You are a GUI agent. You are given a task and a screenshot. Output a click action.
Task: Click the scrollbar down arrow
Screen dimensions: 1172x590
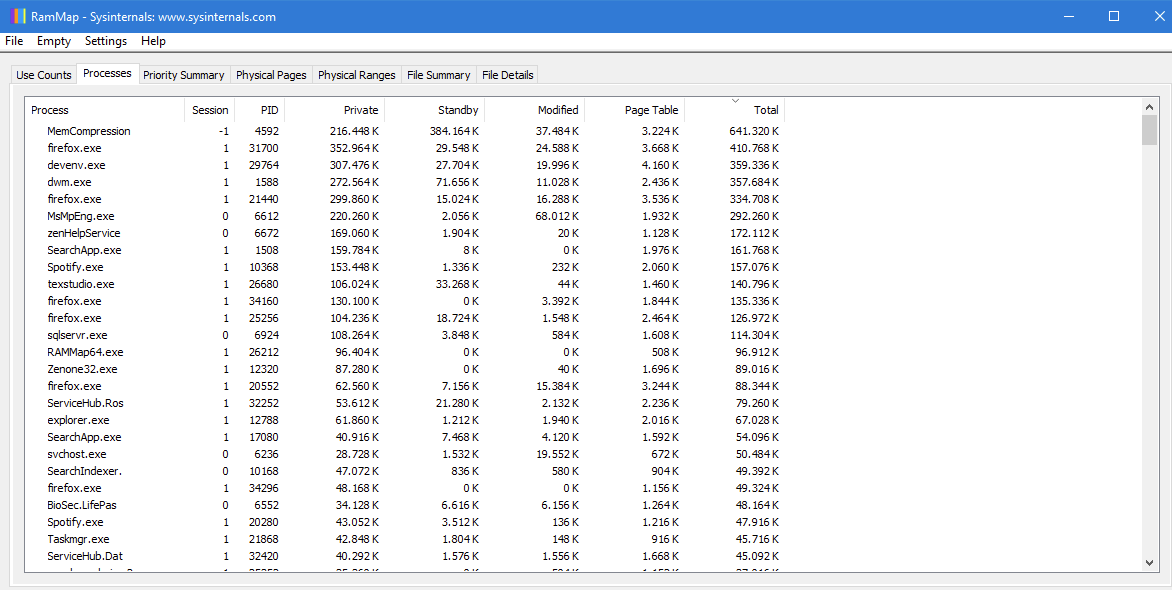(x=1150, y=563)
